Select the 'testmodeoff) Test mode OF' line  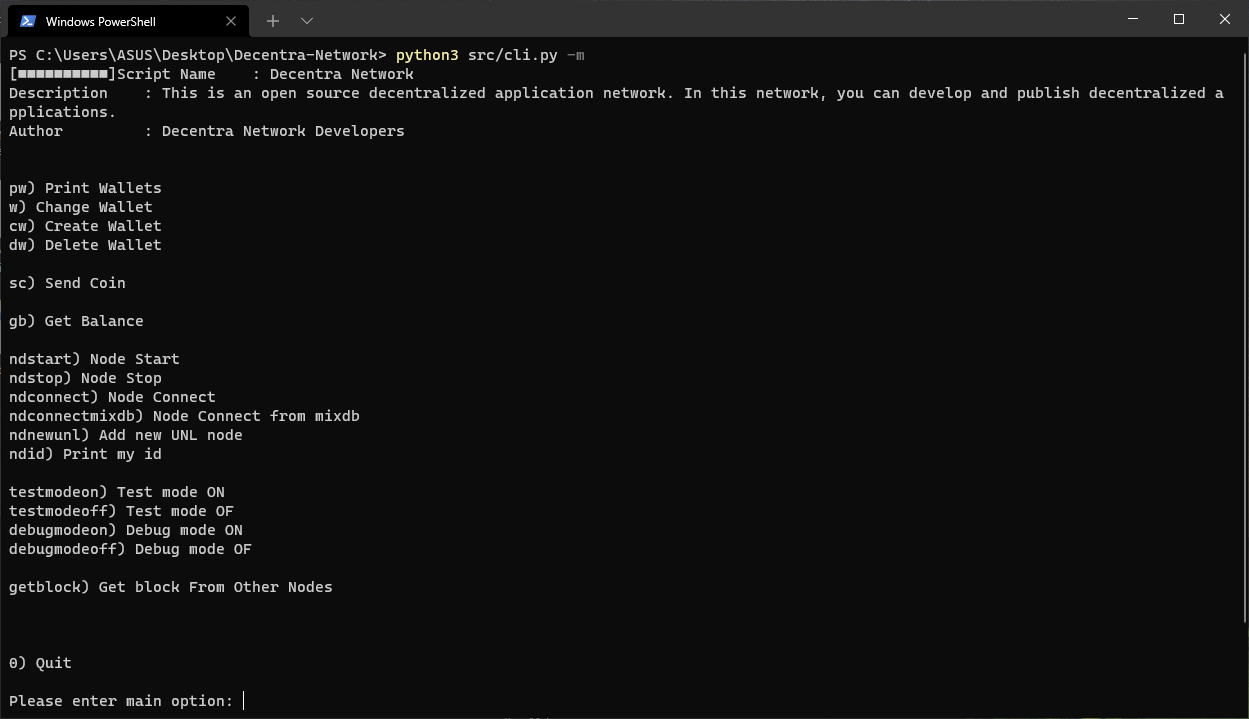[x=120, y=510]
